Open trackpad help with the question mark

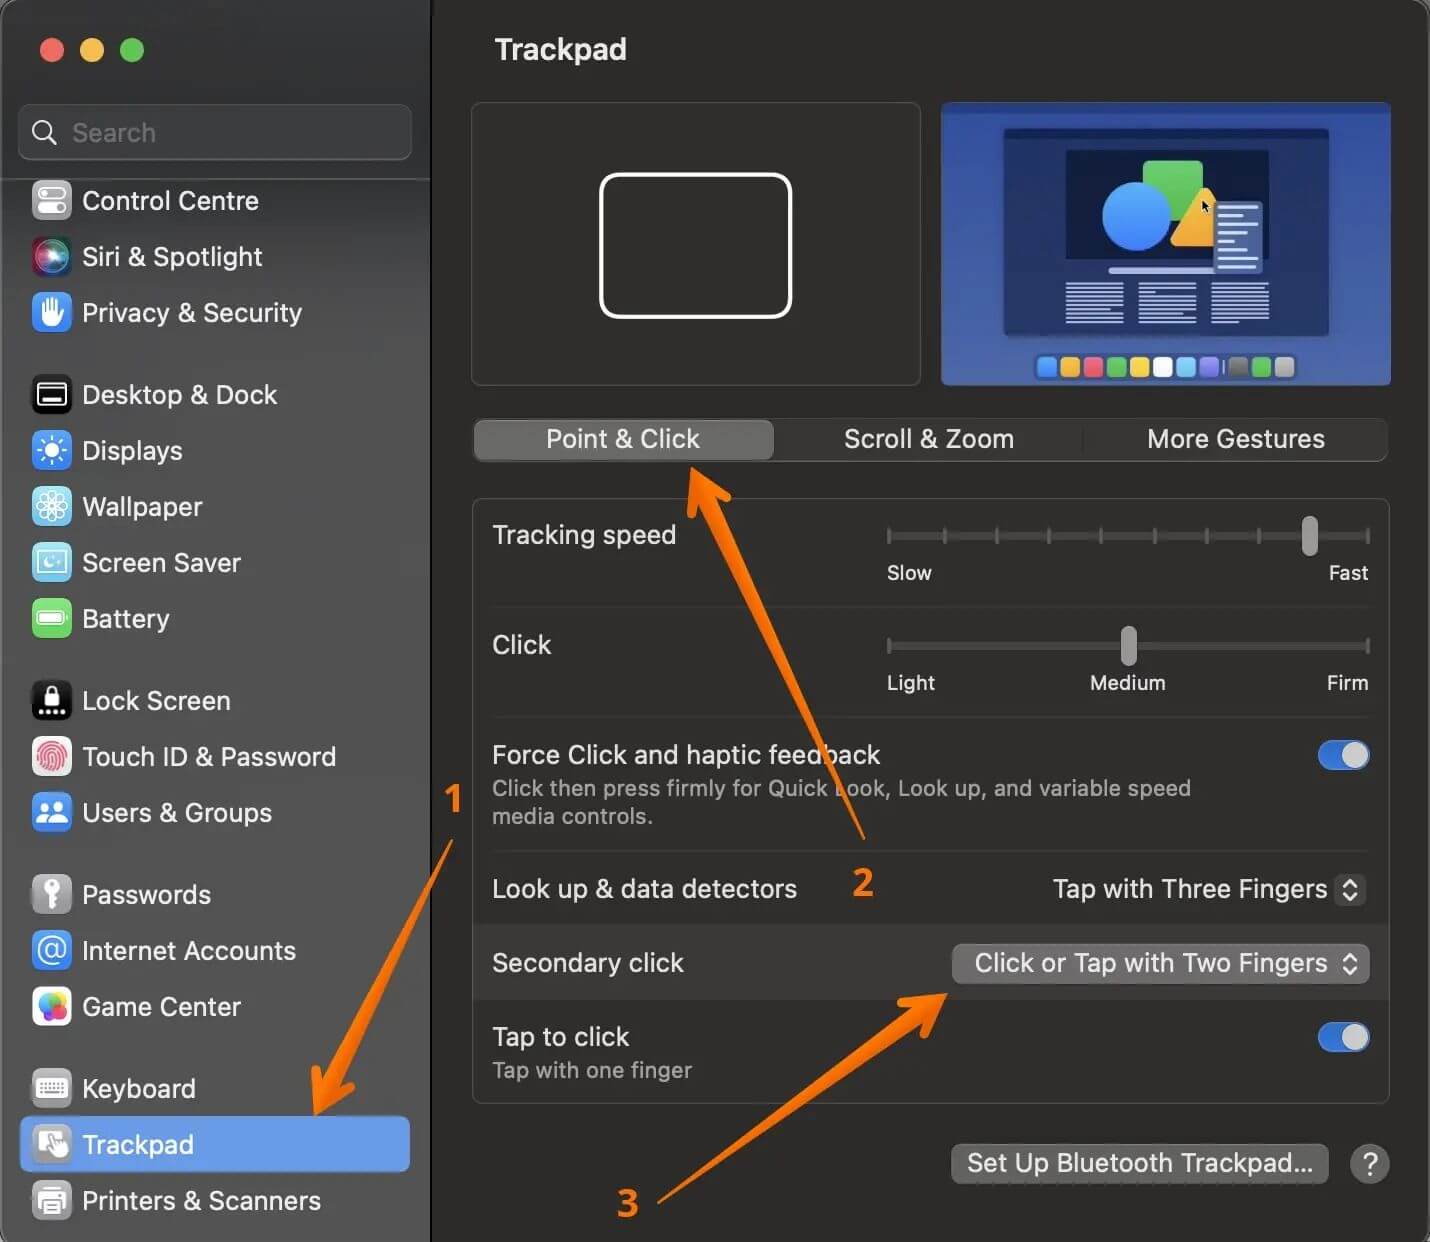click(x=1370, y=1163)
